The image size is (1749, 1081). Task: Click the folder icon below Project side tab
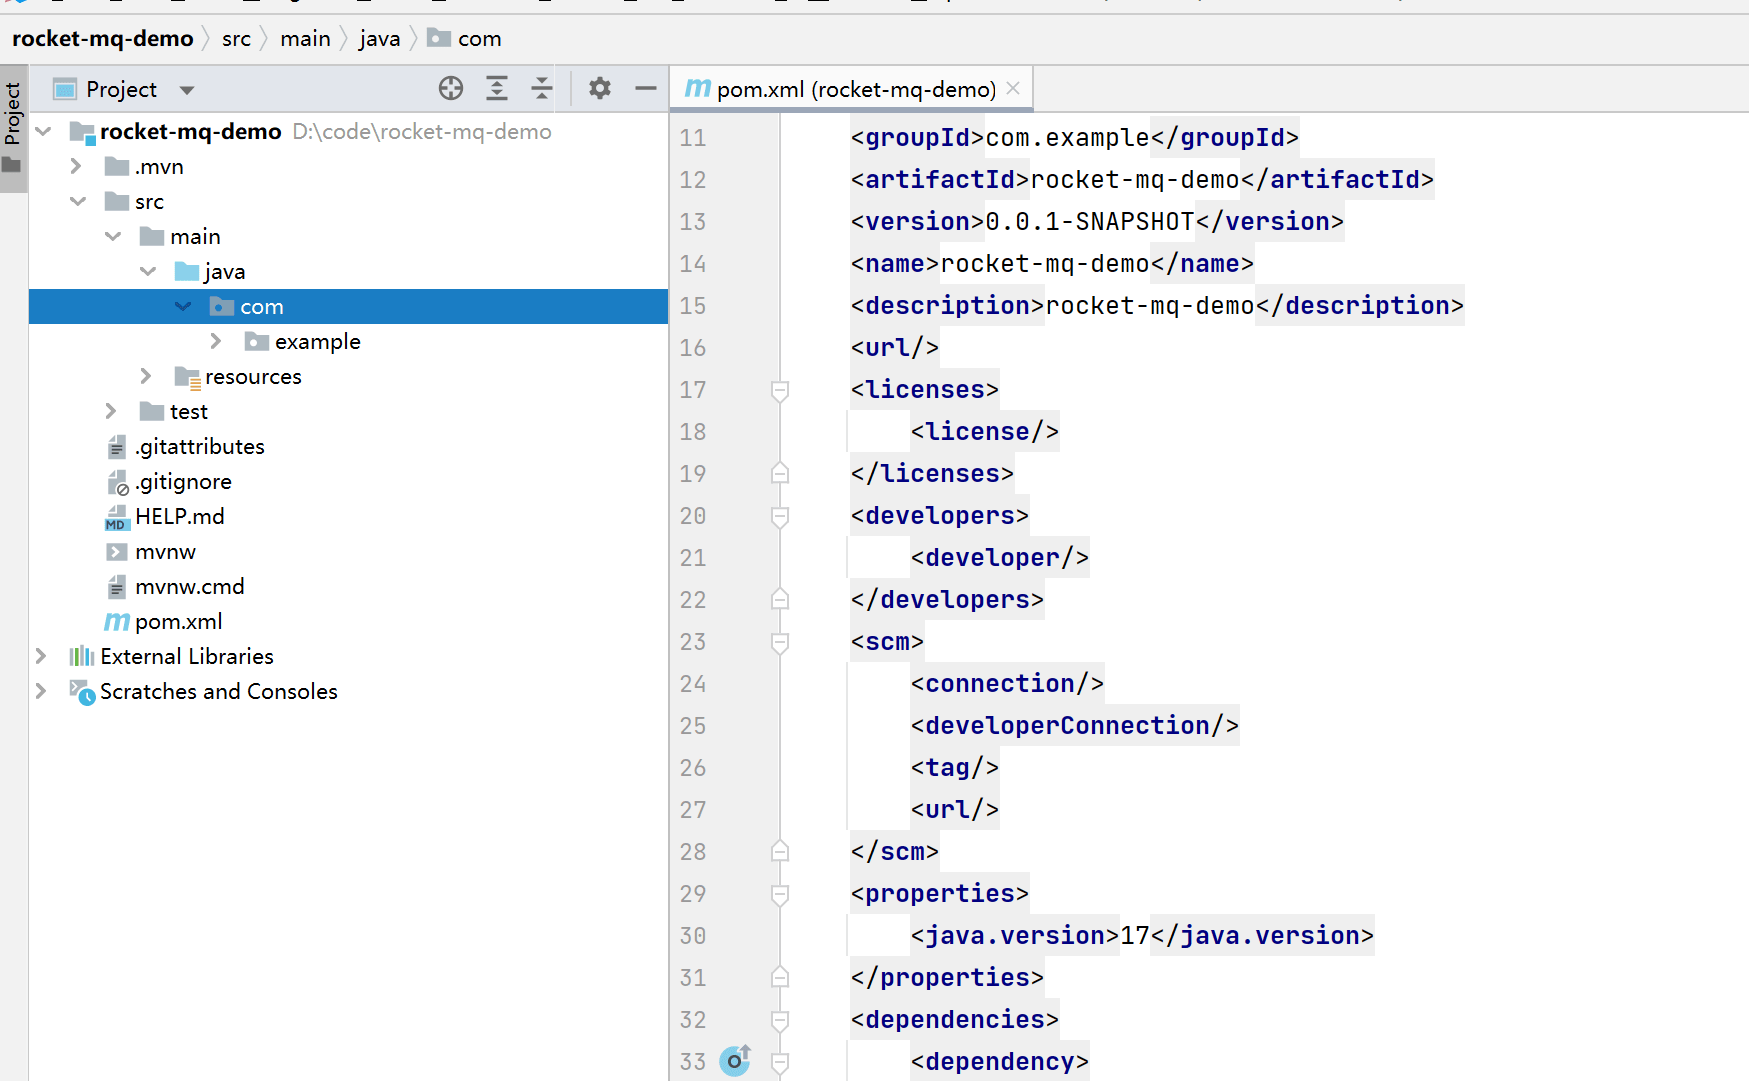coord(12,165)
